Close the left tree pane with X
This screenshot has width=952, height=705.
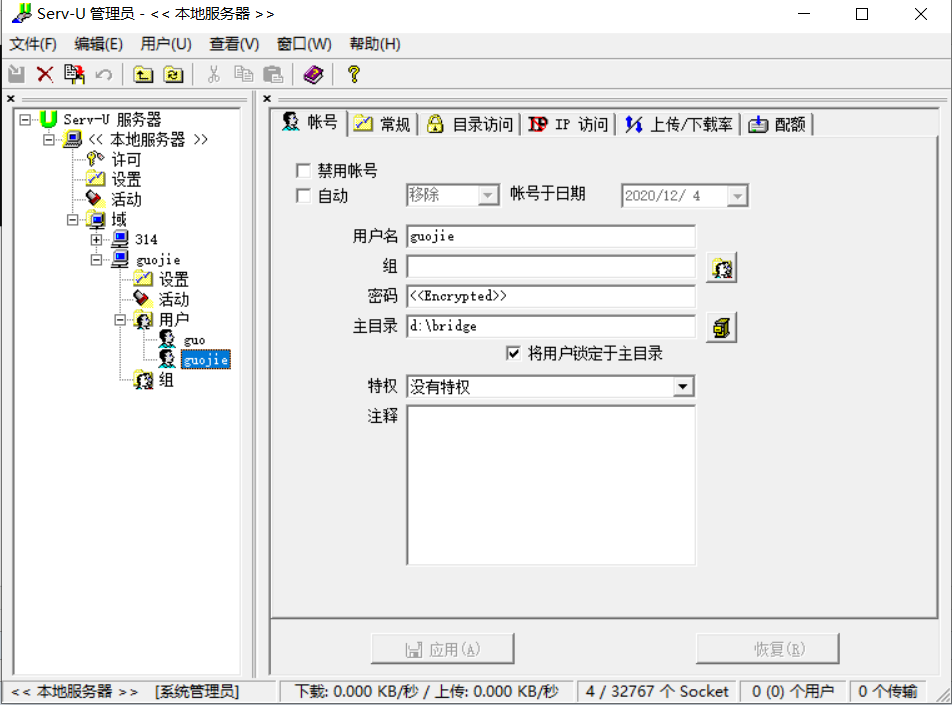tap(10, 98)
